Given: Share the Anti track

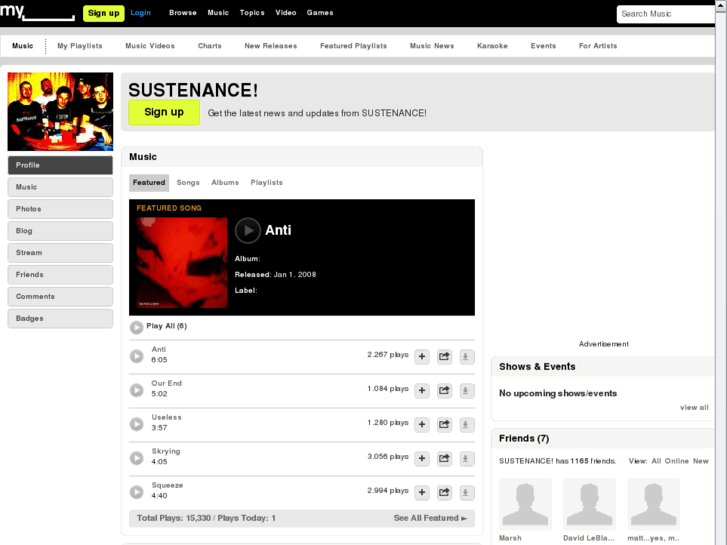Looking at the screenshot, I should click(444, 357).
